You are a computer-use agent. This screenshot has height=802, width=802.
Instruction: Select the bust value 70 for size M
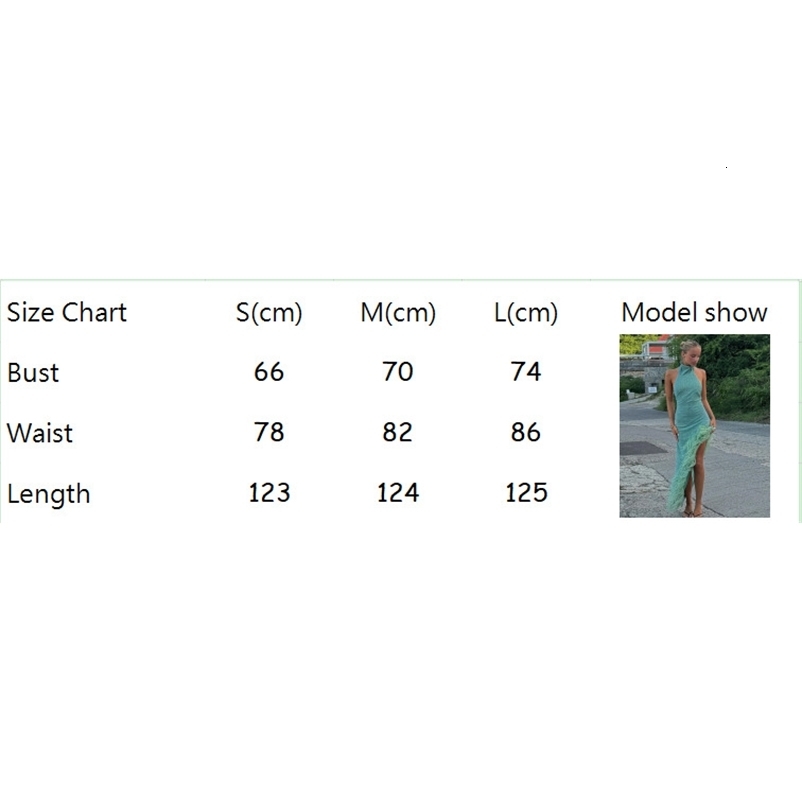(x=398, y=372)
